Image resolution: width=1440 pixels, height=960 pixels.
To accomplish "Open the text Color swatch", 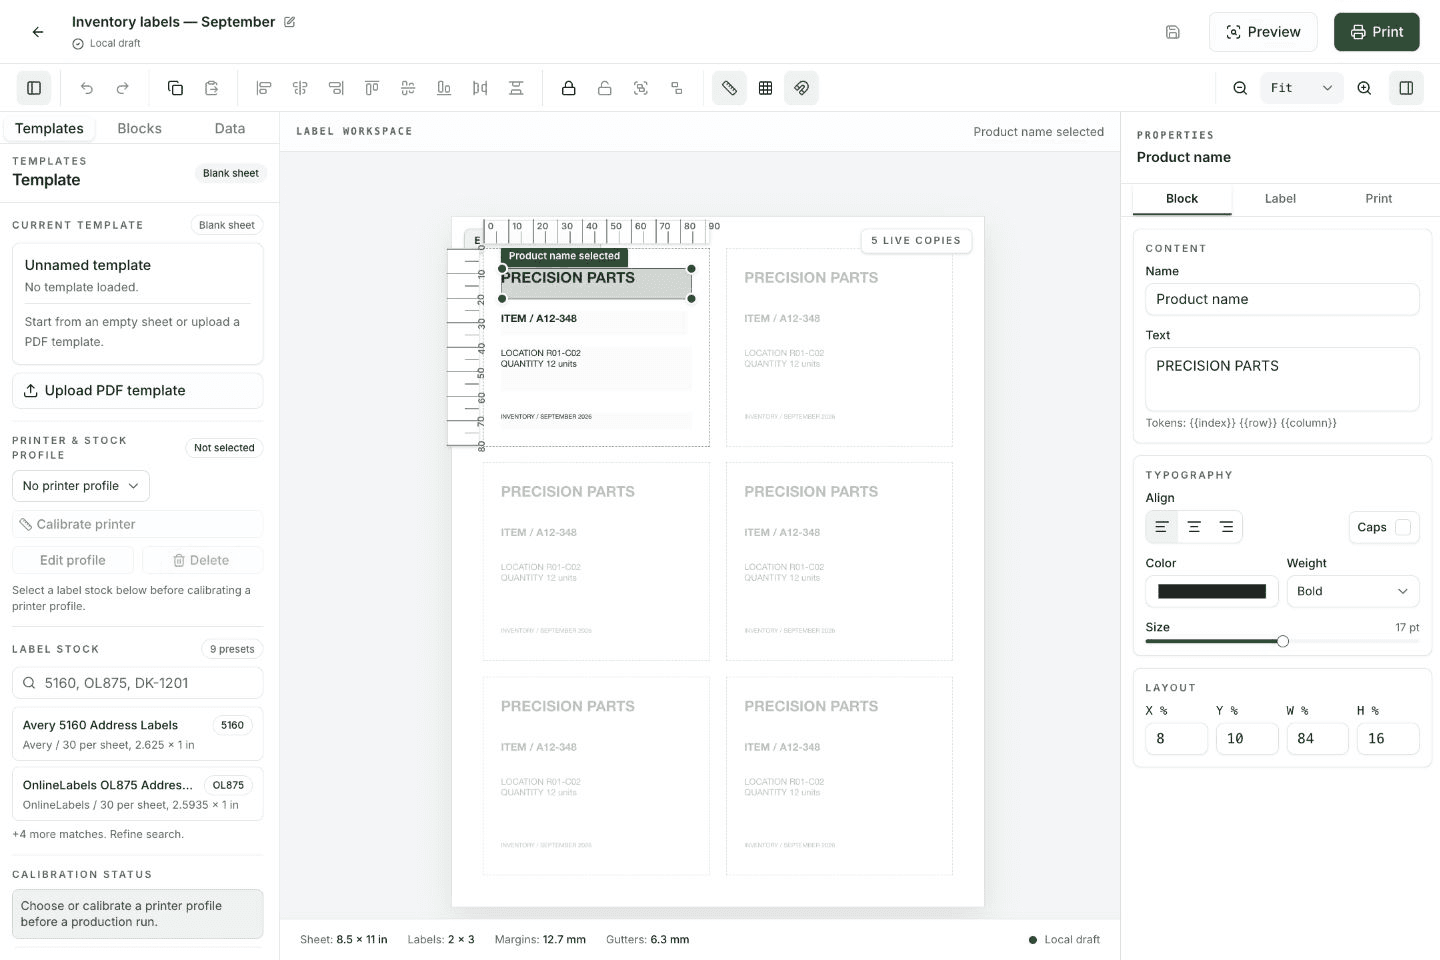I will (1212, 591).
